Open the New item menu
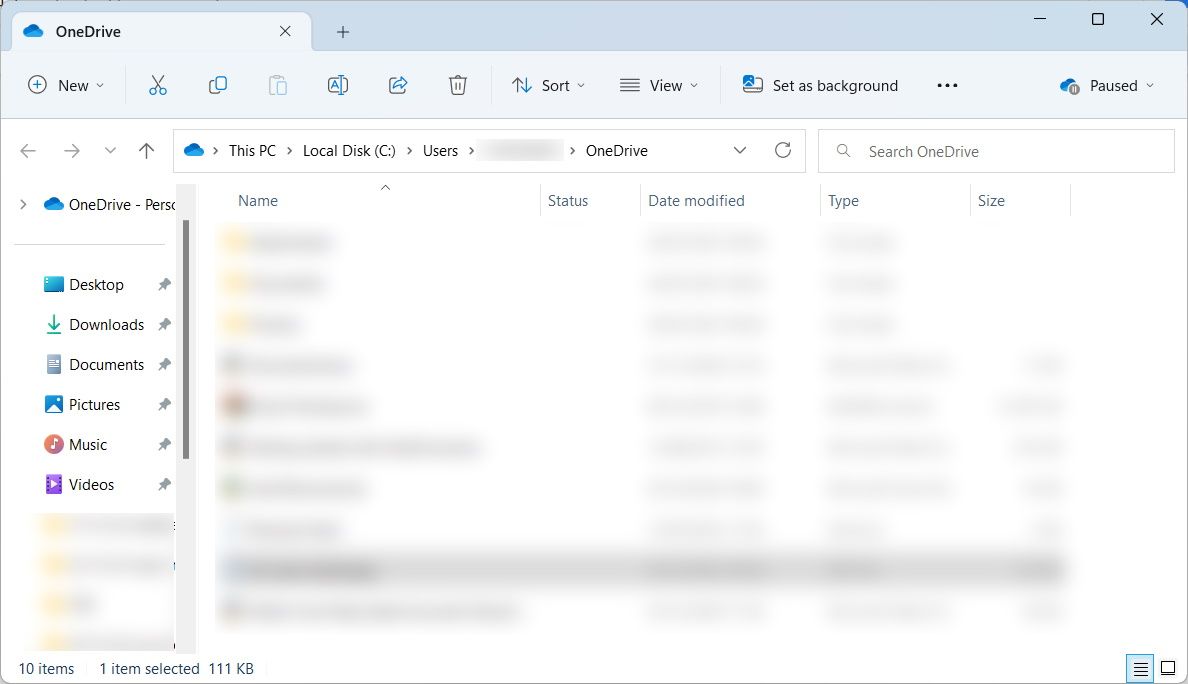This screenshot has width=1188, height=684. (66, 86)
